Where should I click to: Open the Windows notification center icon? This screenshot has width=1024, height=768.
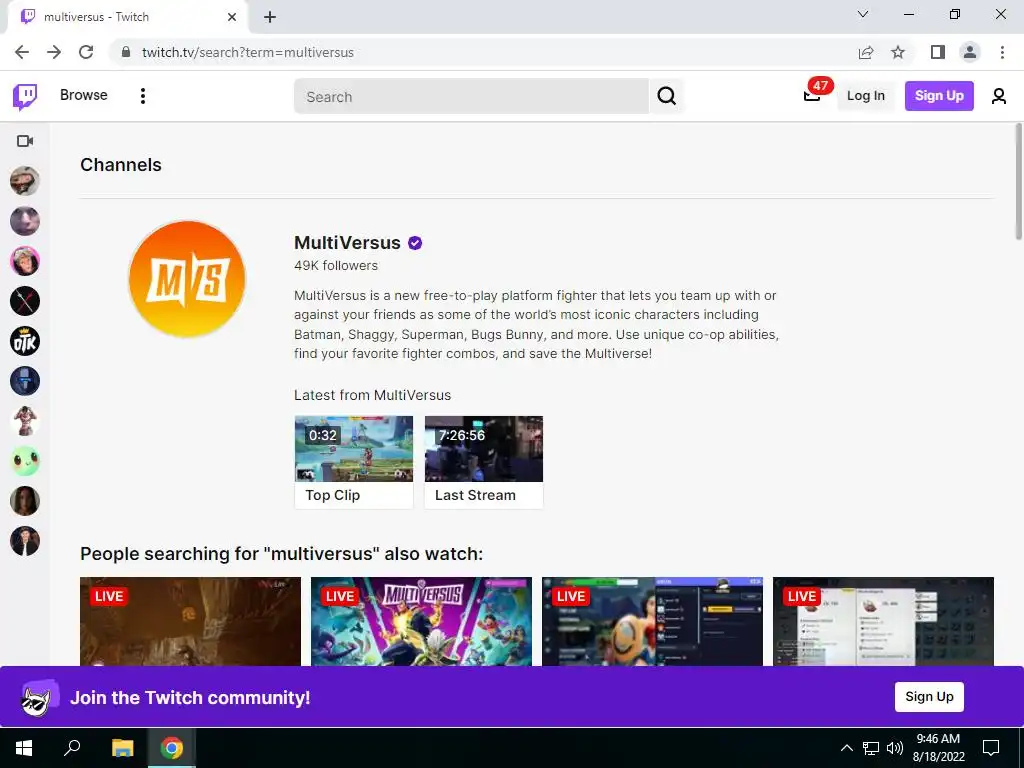(x=991, y=748)
